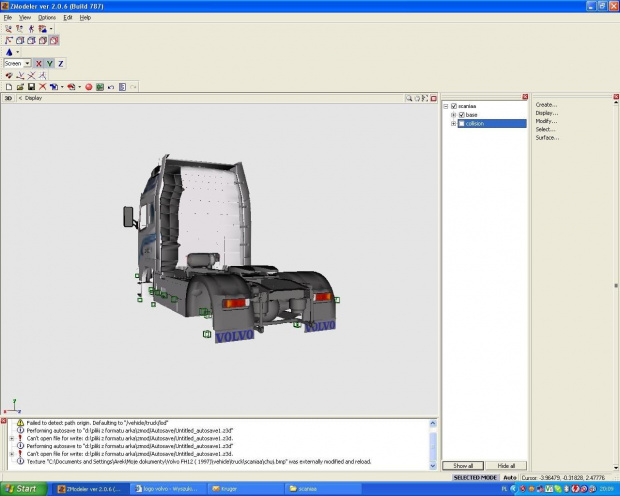
Task: Open the View menu
Action: tap(25, 17)
